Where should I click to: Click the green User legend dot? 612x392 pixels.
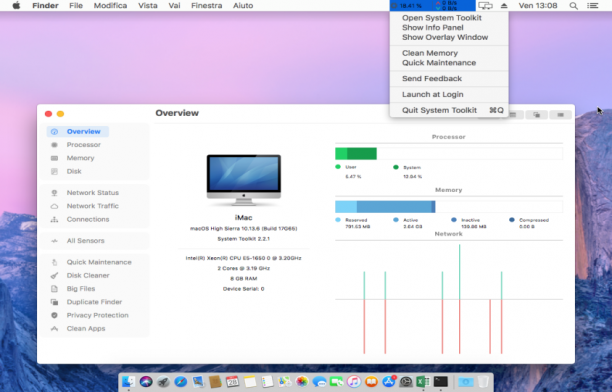pyautogui.click(x=338, y=167)
